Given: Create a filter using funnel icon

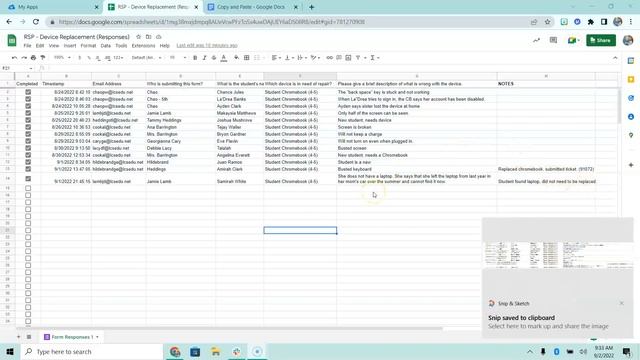Looking at the screenshot, I should click(x=358, y=58).
